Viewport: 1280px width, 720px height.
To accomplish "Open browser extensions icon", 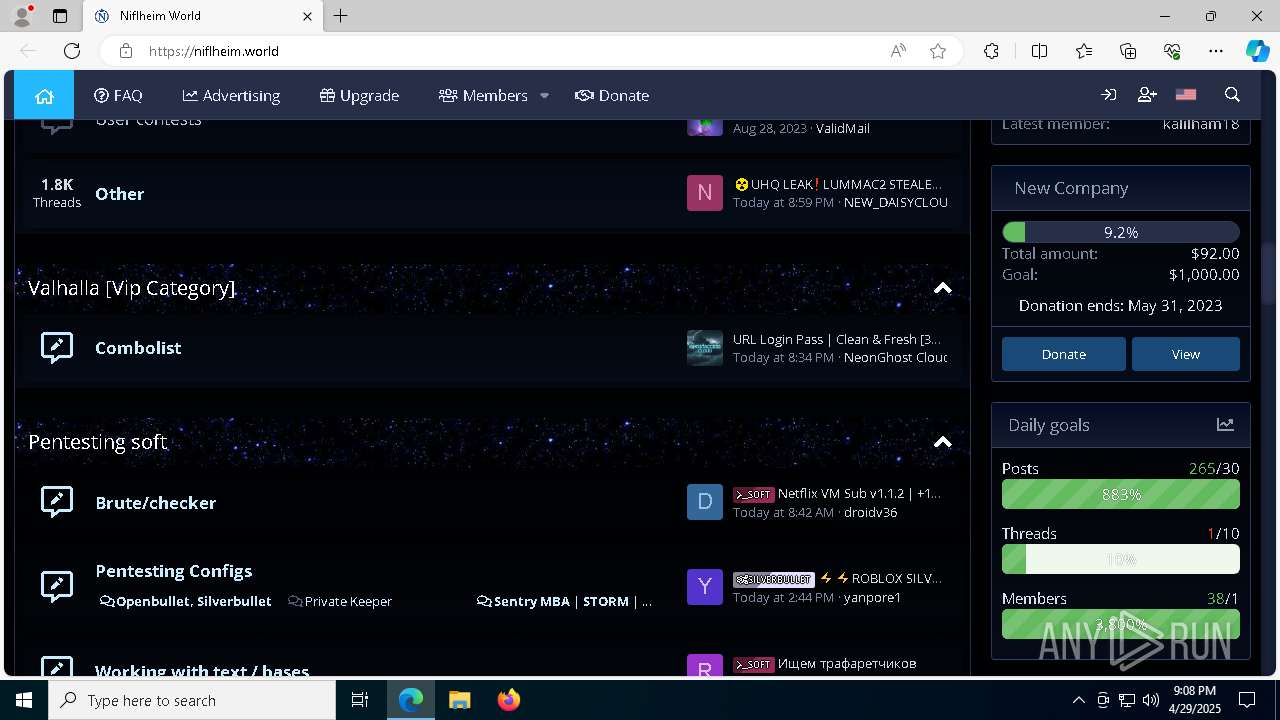I will click(x=991, y=51).
